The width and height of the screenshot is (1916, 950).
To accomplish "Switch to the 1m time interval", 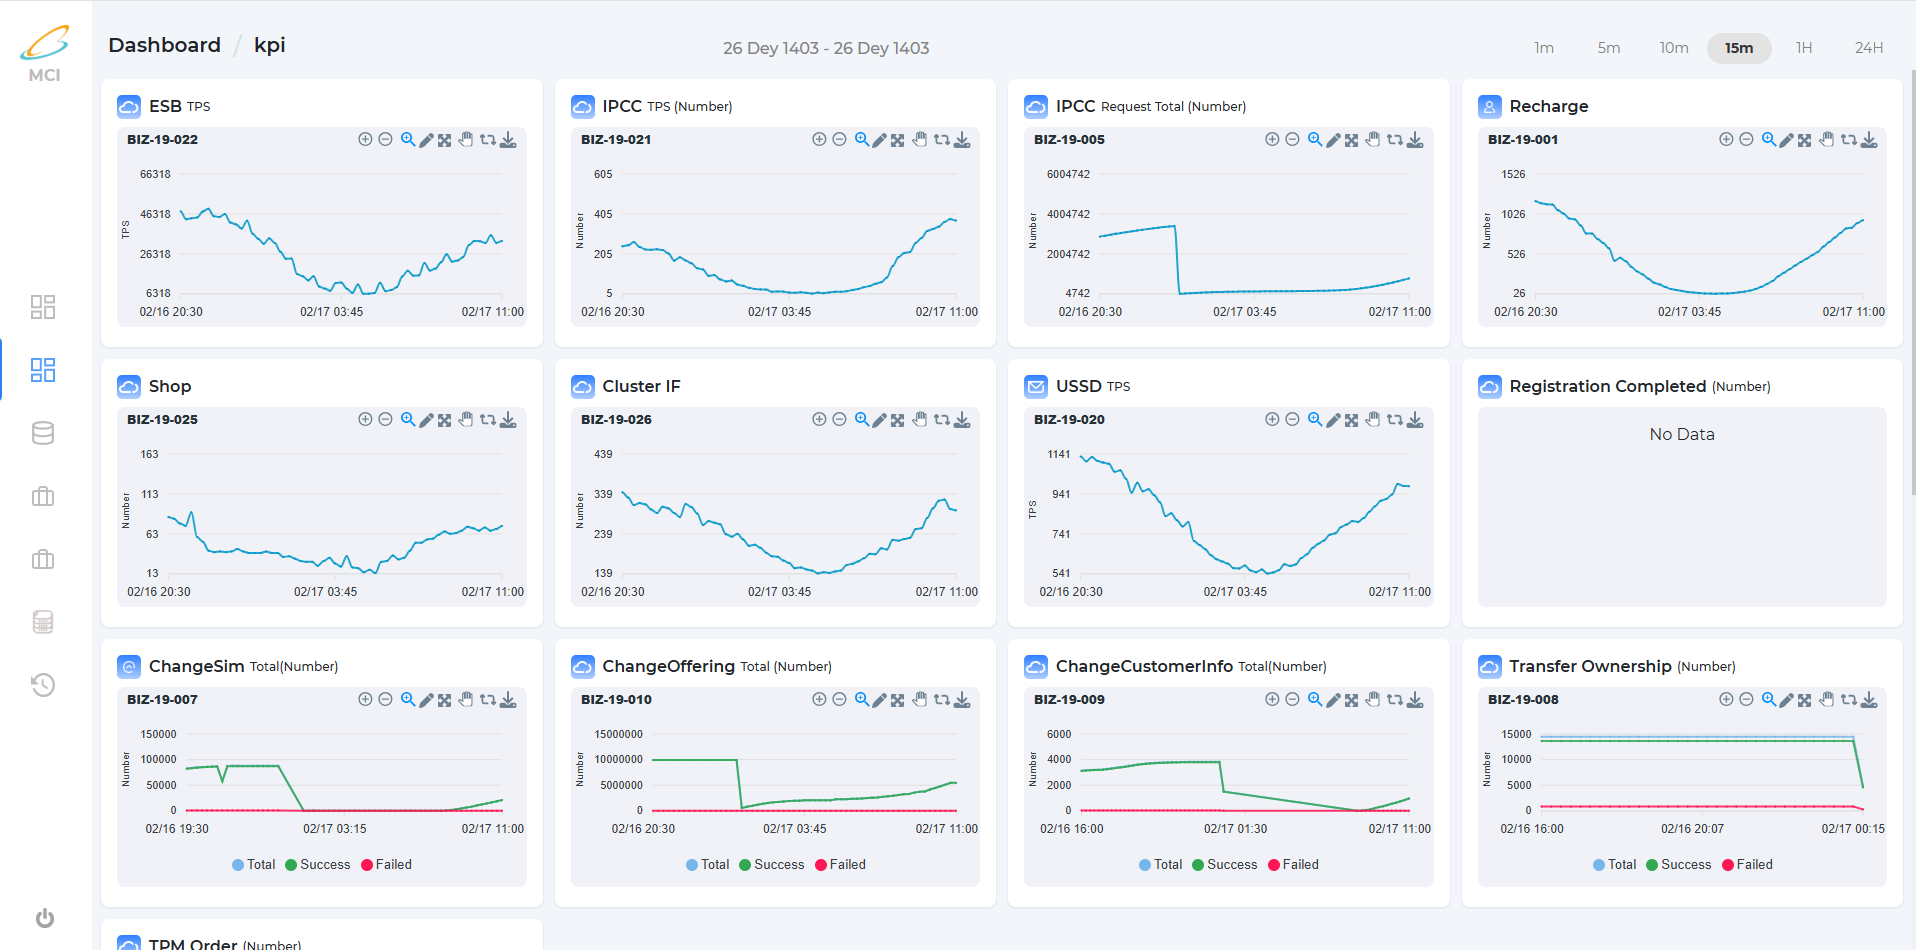I will pyautogui.click(x=1544, y=48).
